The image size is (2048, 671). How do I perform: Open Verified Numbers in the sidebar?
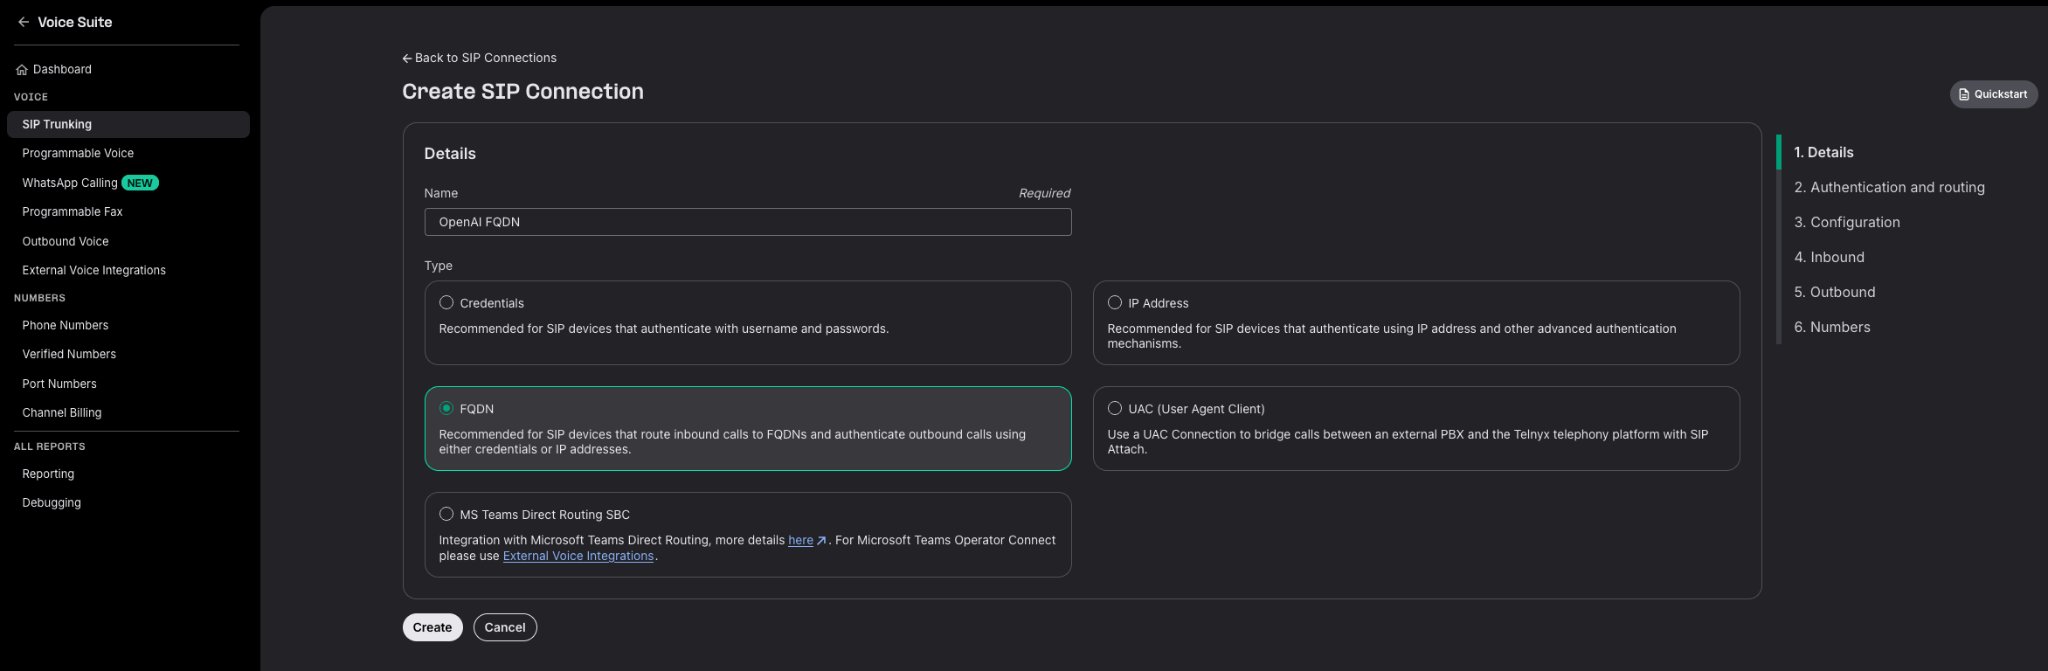(69, 354)
